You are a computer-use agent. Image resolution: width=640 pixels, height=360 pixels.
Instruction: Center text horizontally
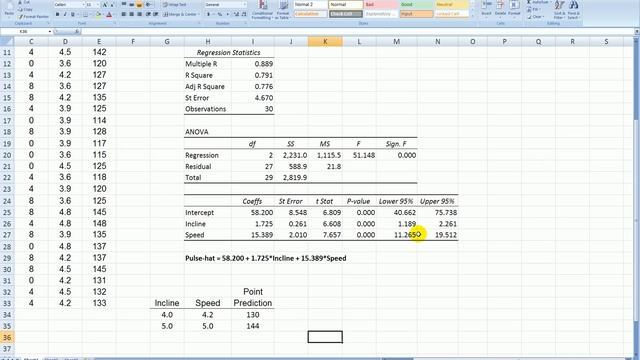(x=131, y=14)
